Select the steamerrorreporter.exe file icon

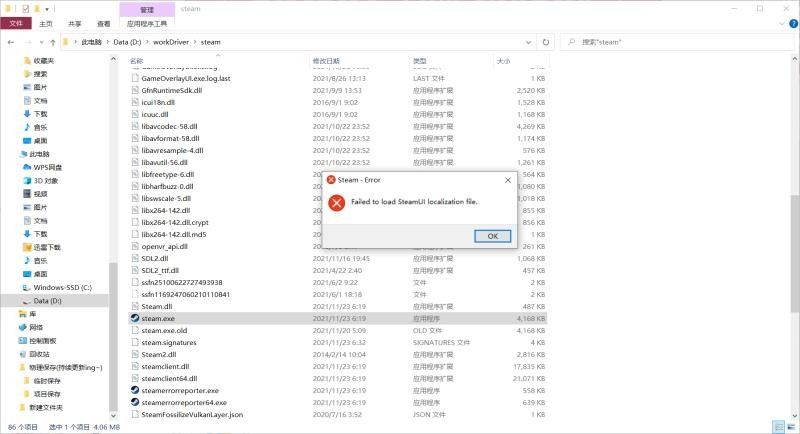point(135,390)
